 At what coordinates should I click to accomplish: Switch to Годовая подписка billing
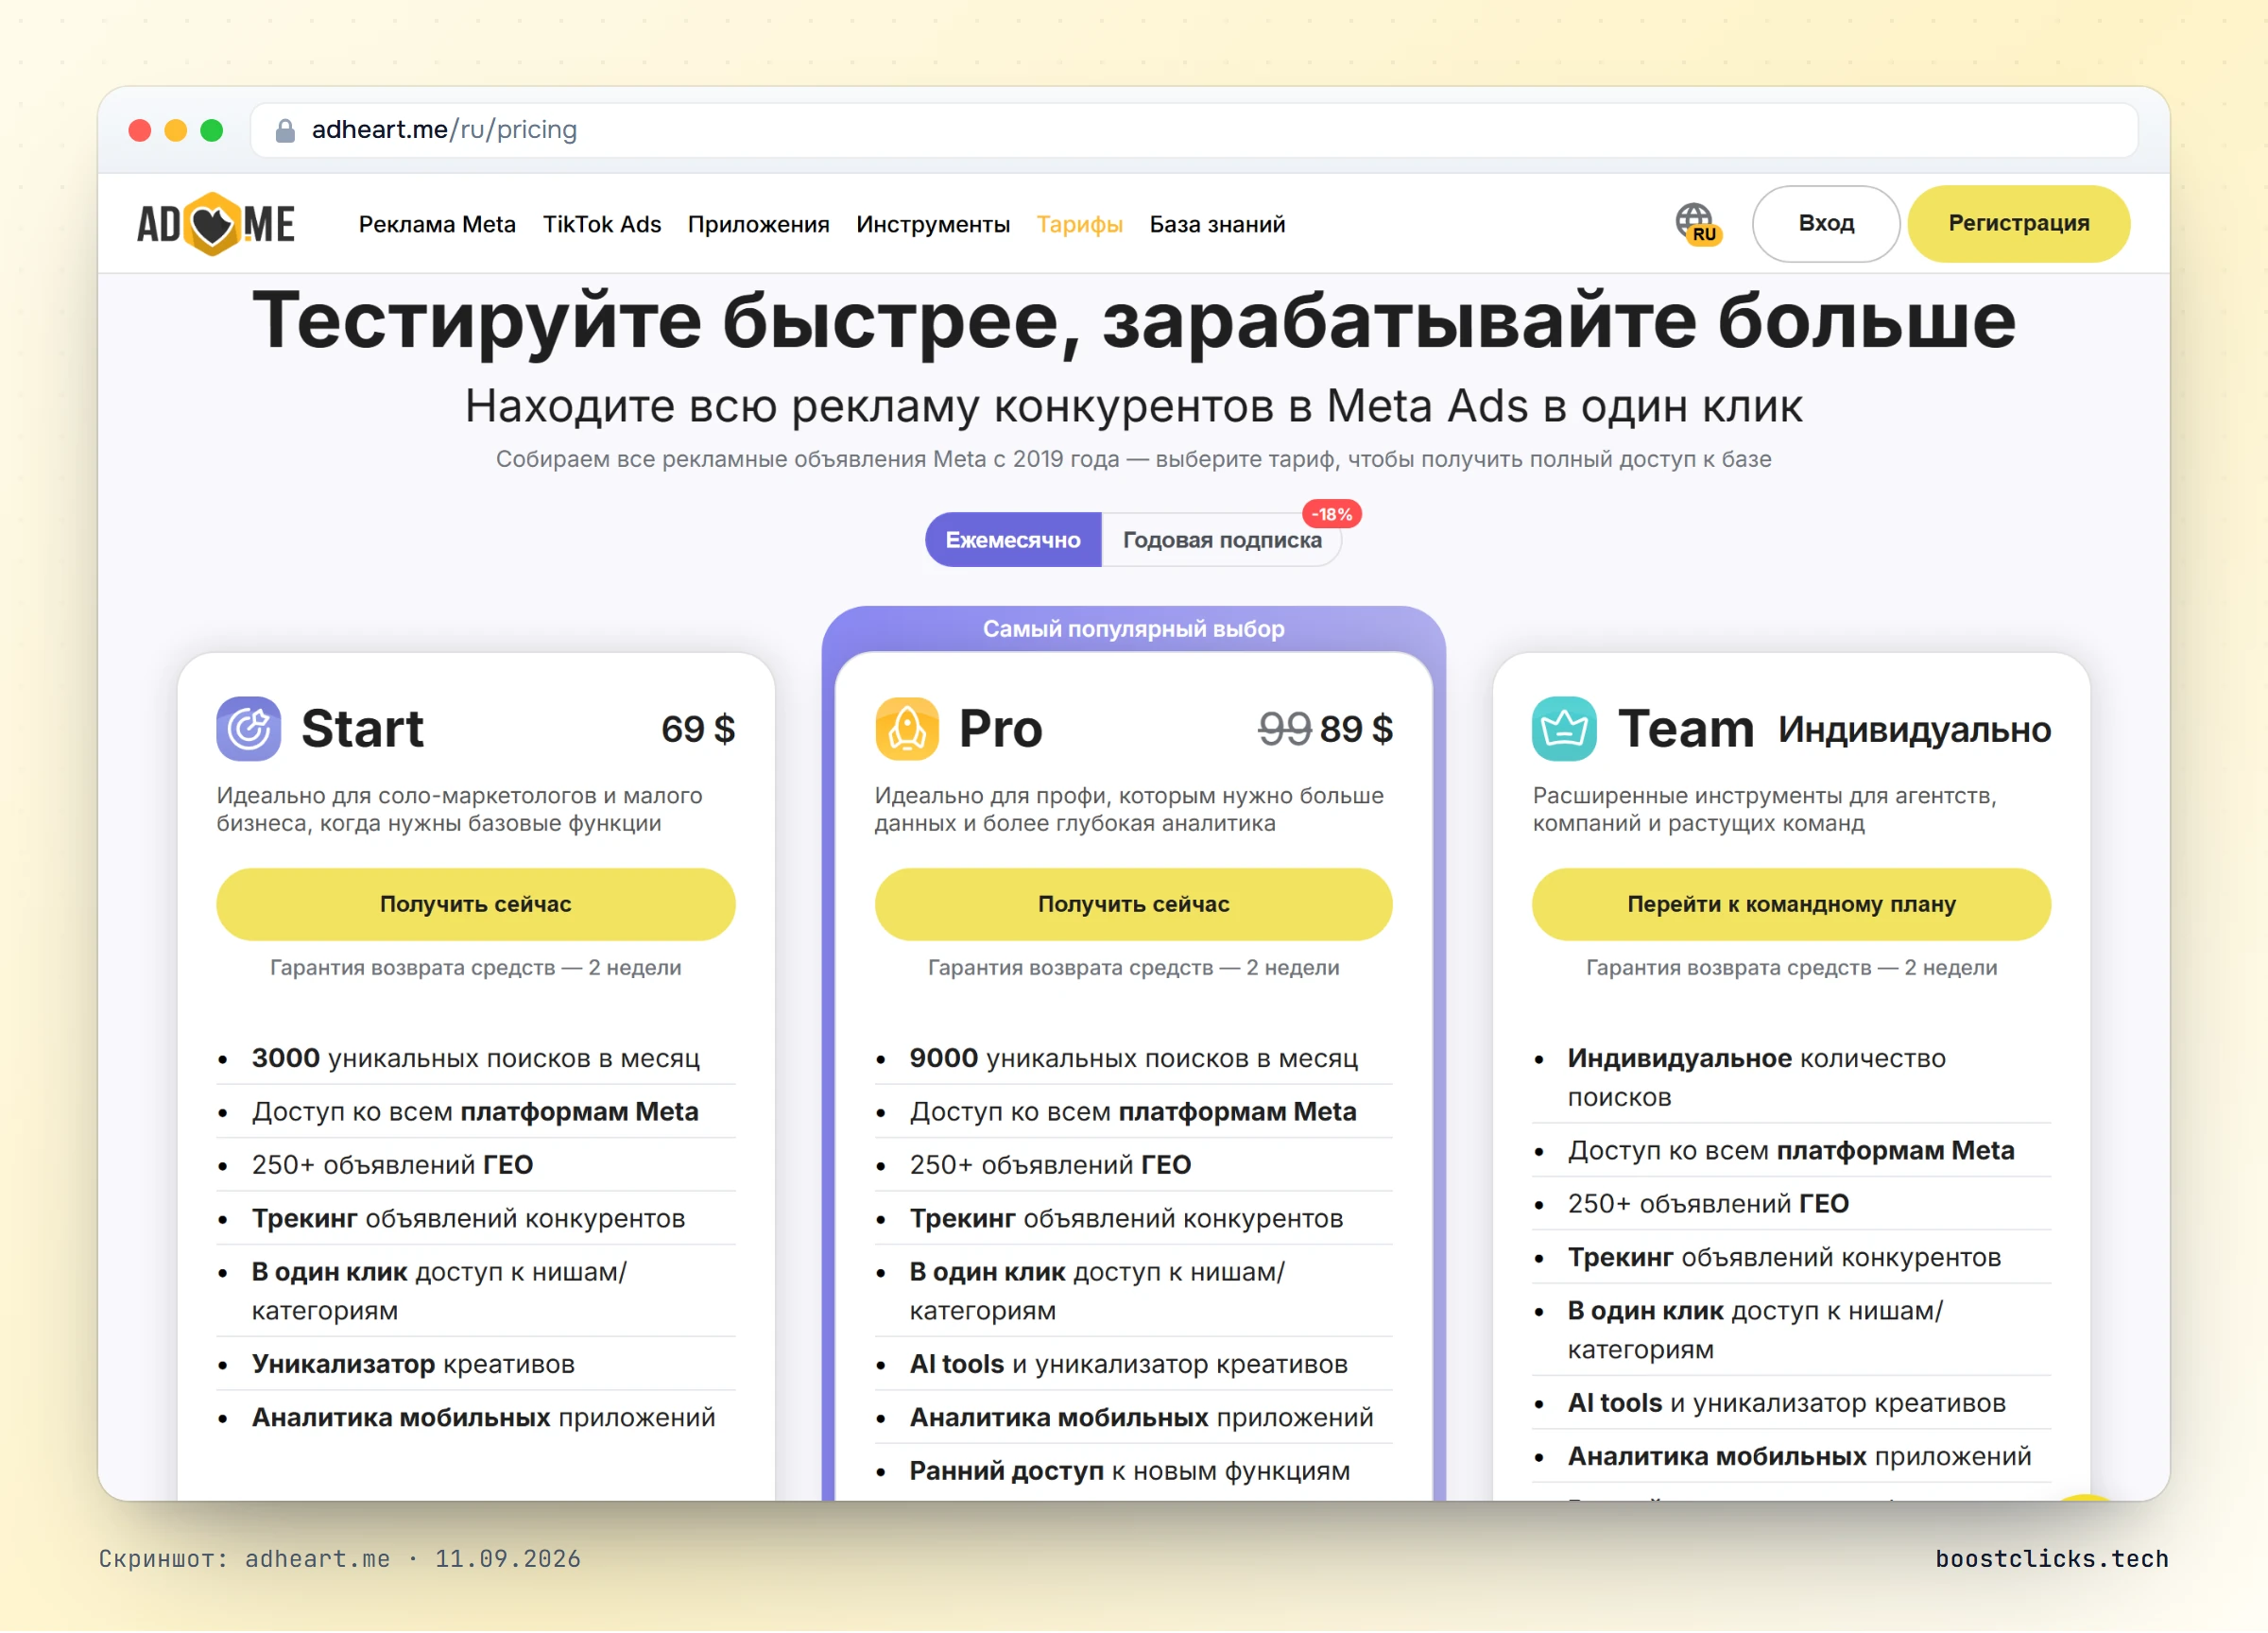click(x=1222, y=540)
